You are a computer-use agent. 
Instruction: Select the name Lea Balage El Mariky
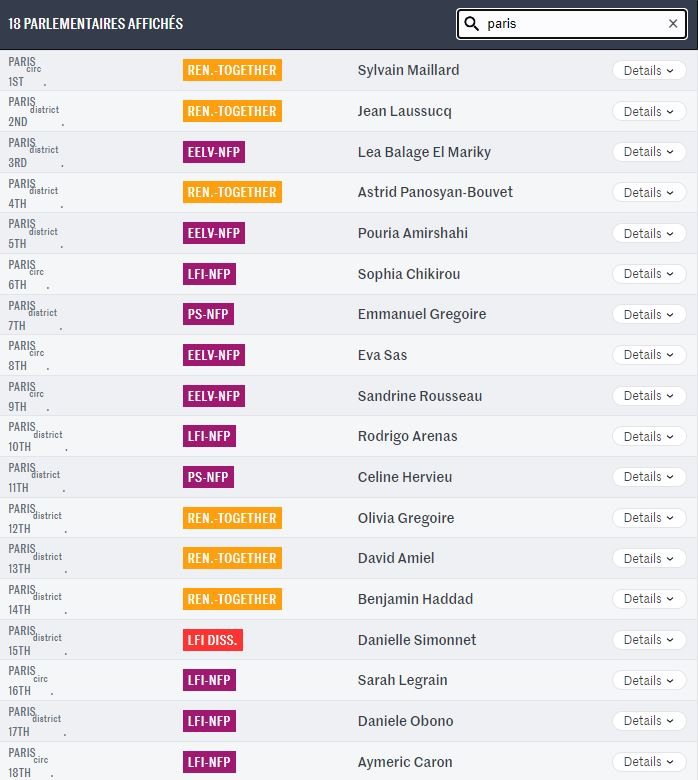[x=424, y=152]
